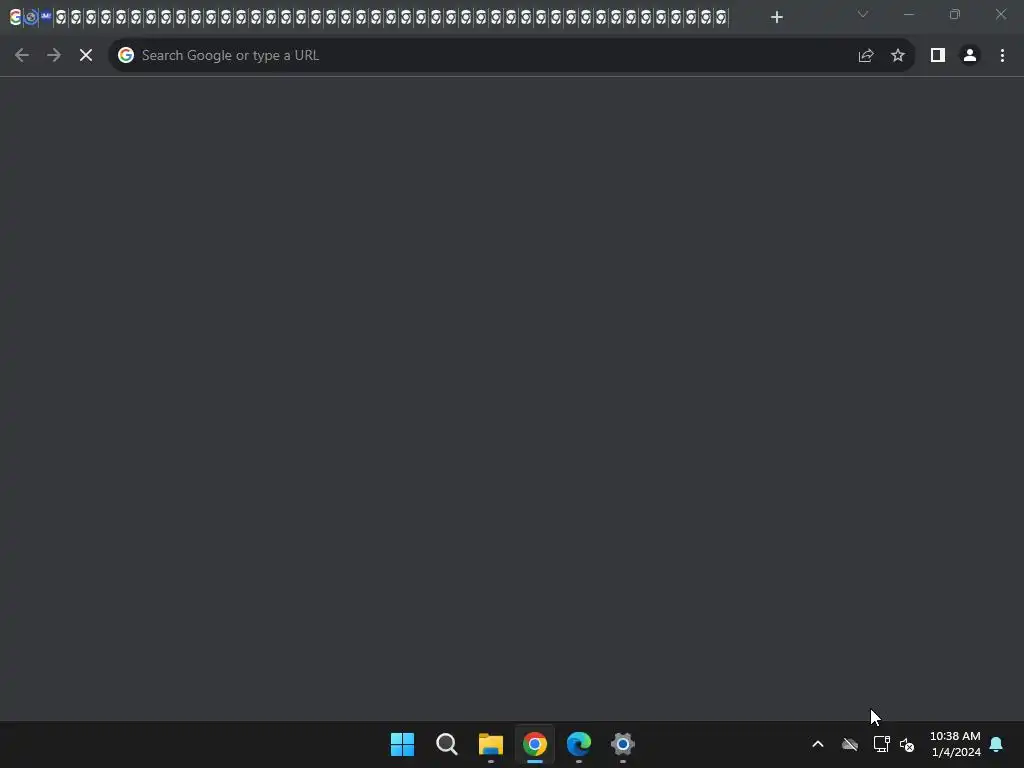Image resolution: width=1024 pixels, height=768 pixels.
Task: Open a new tab with the plus button
Action: [x=776, y=17]
